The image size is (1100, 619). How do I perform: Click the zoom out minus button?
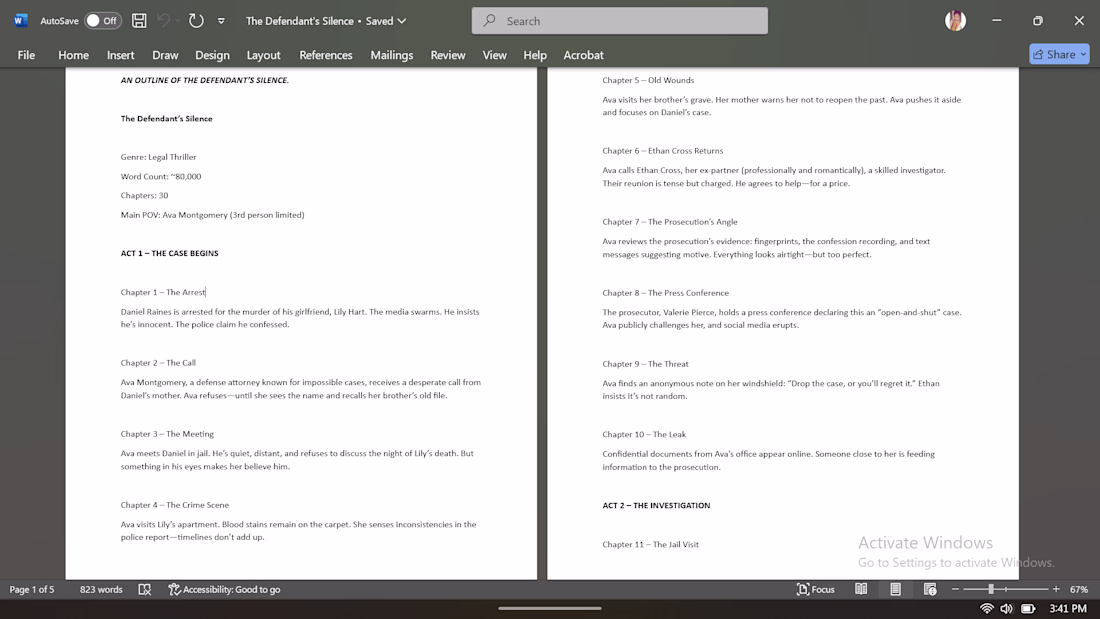tap(955, 590)
